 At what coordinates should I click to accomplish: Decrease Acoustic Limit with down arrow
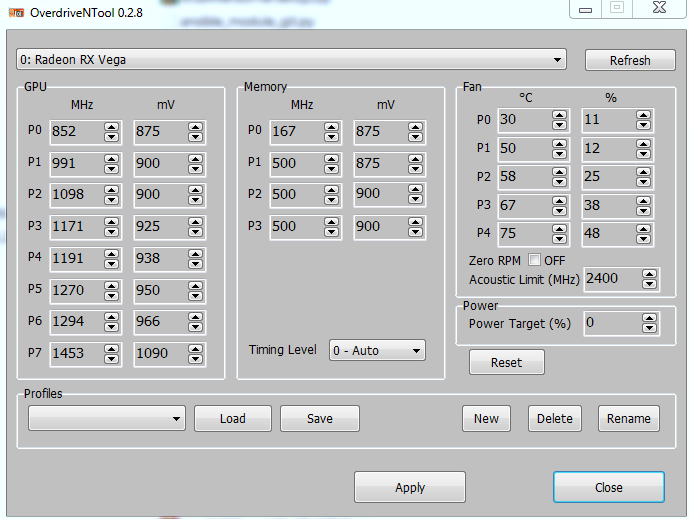(649, 284)
